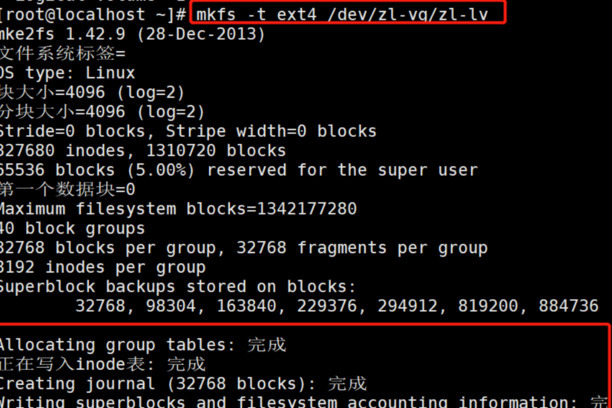Click the 第一个数据块=0 line
The height and width of the screenshot is (408, 612).
pos(67,189)
